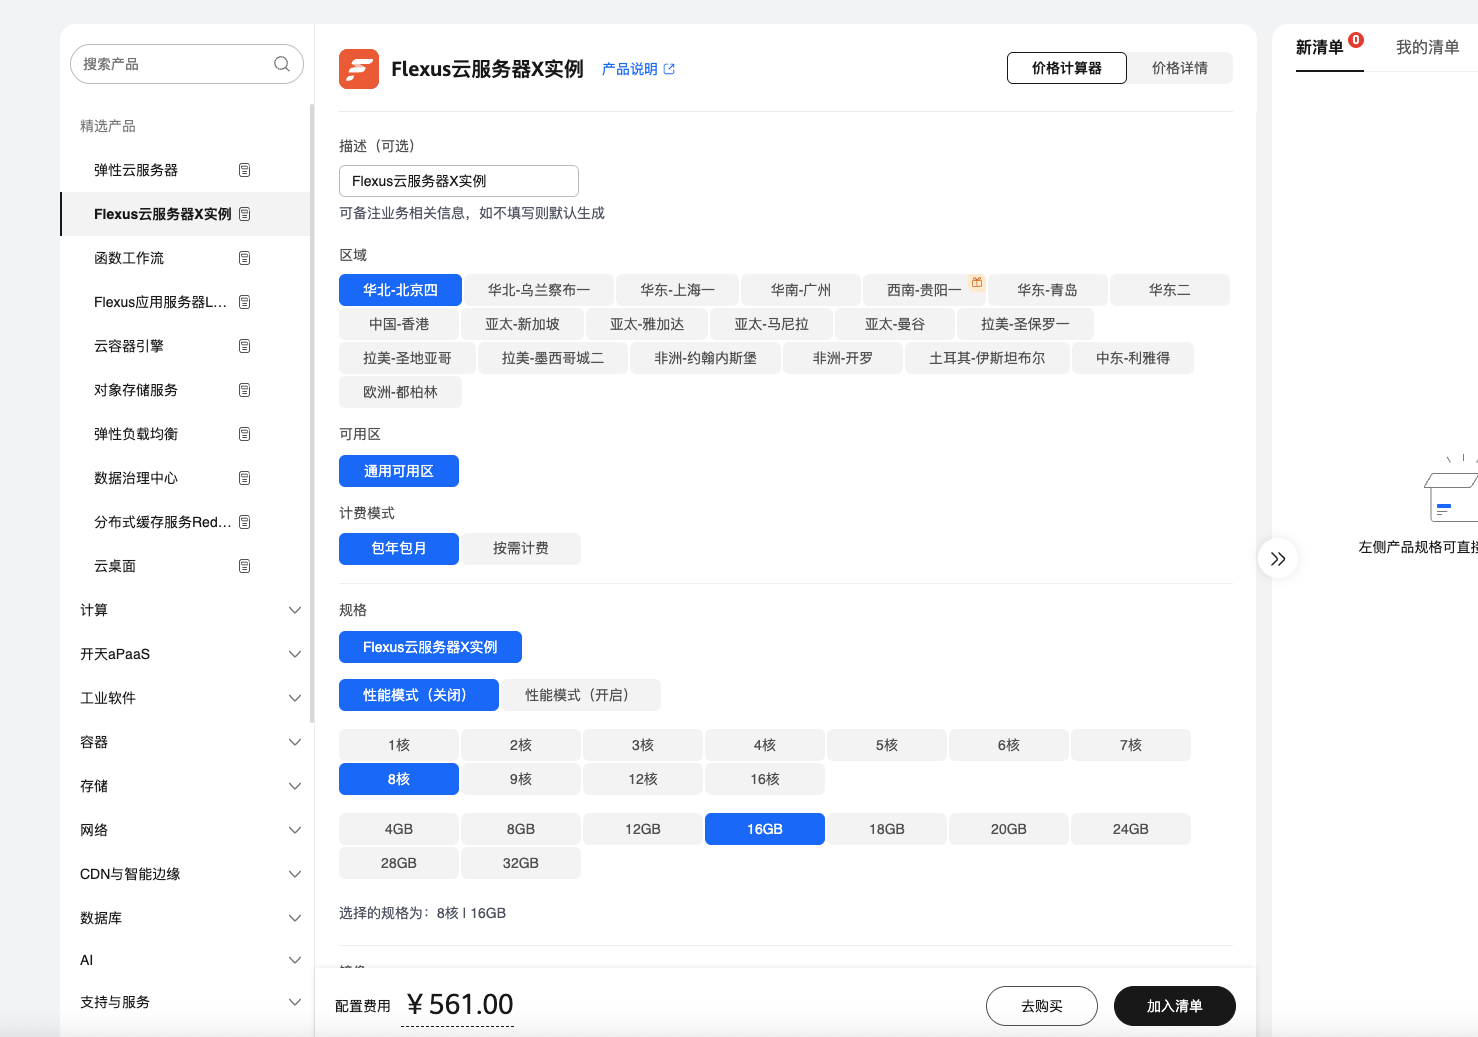
Task: Select region 亚太-新加坡
Action: pos(522,324)
